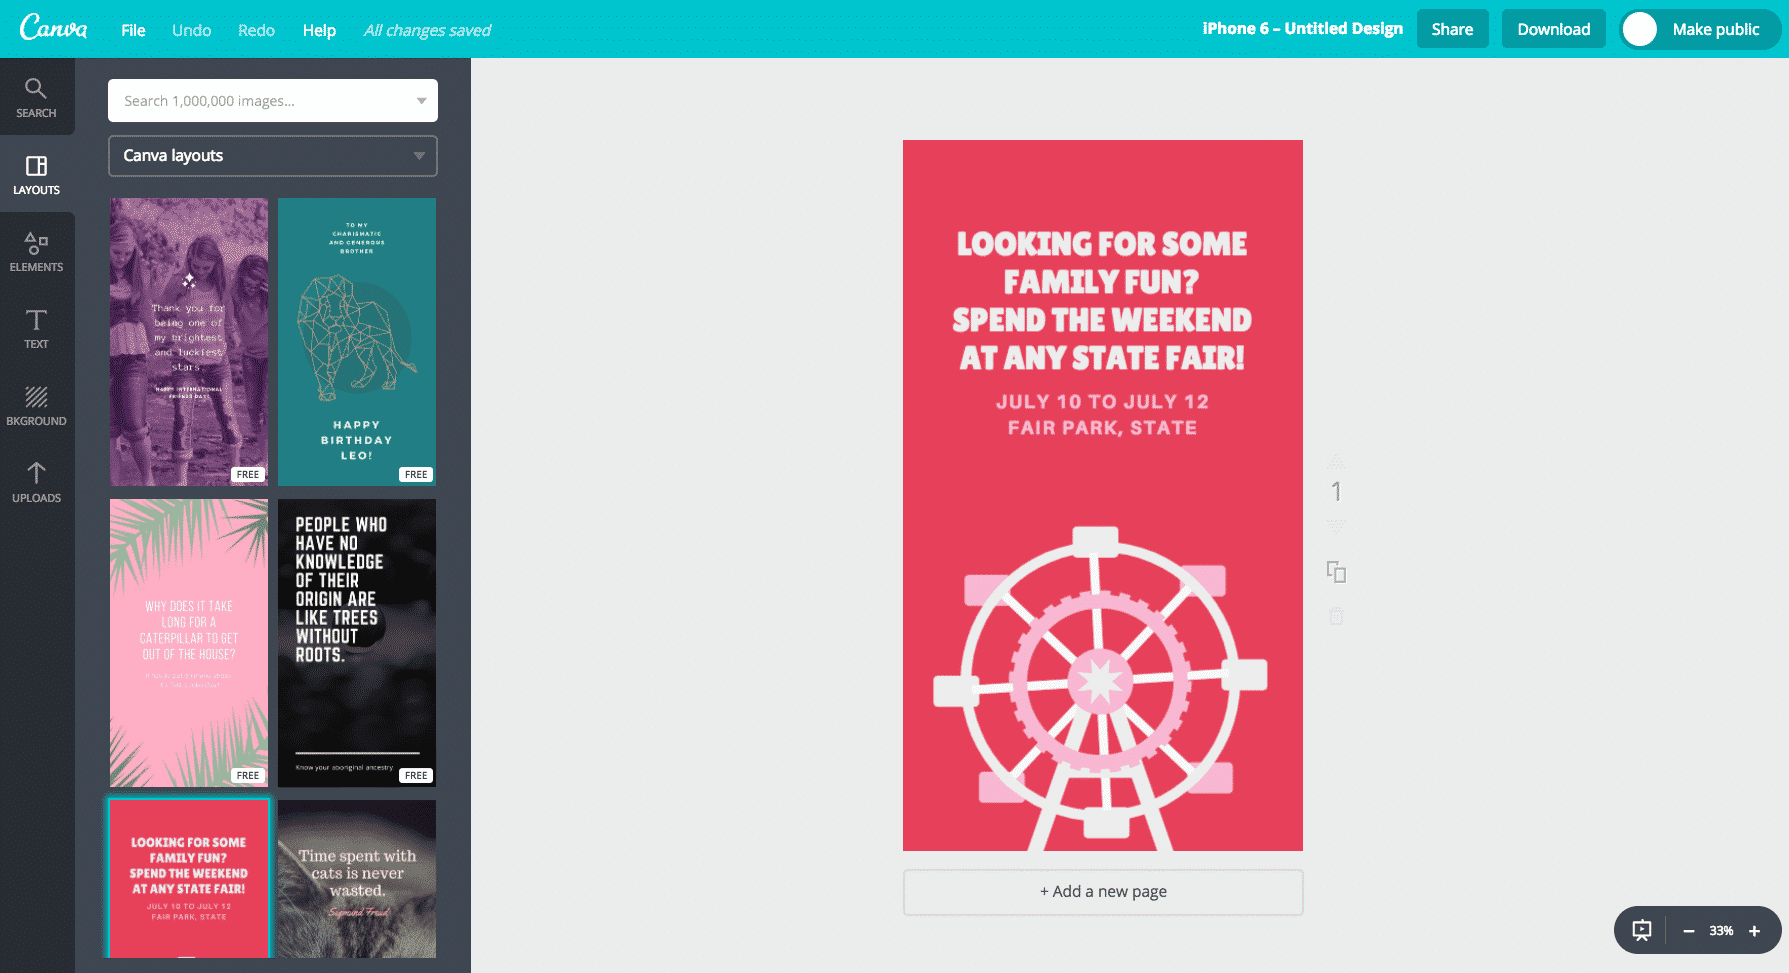Click the Share button
The height and width of the screenshot is (973, 1789).
[x=1452, y=30]
